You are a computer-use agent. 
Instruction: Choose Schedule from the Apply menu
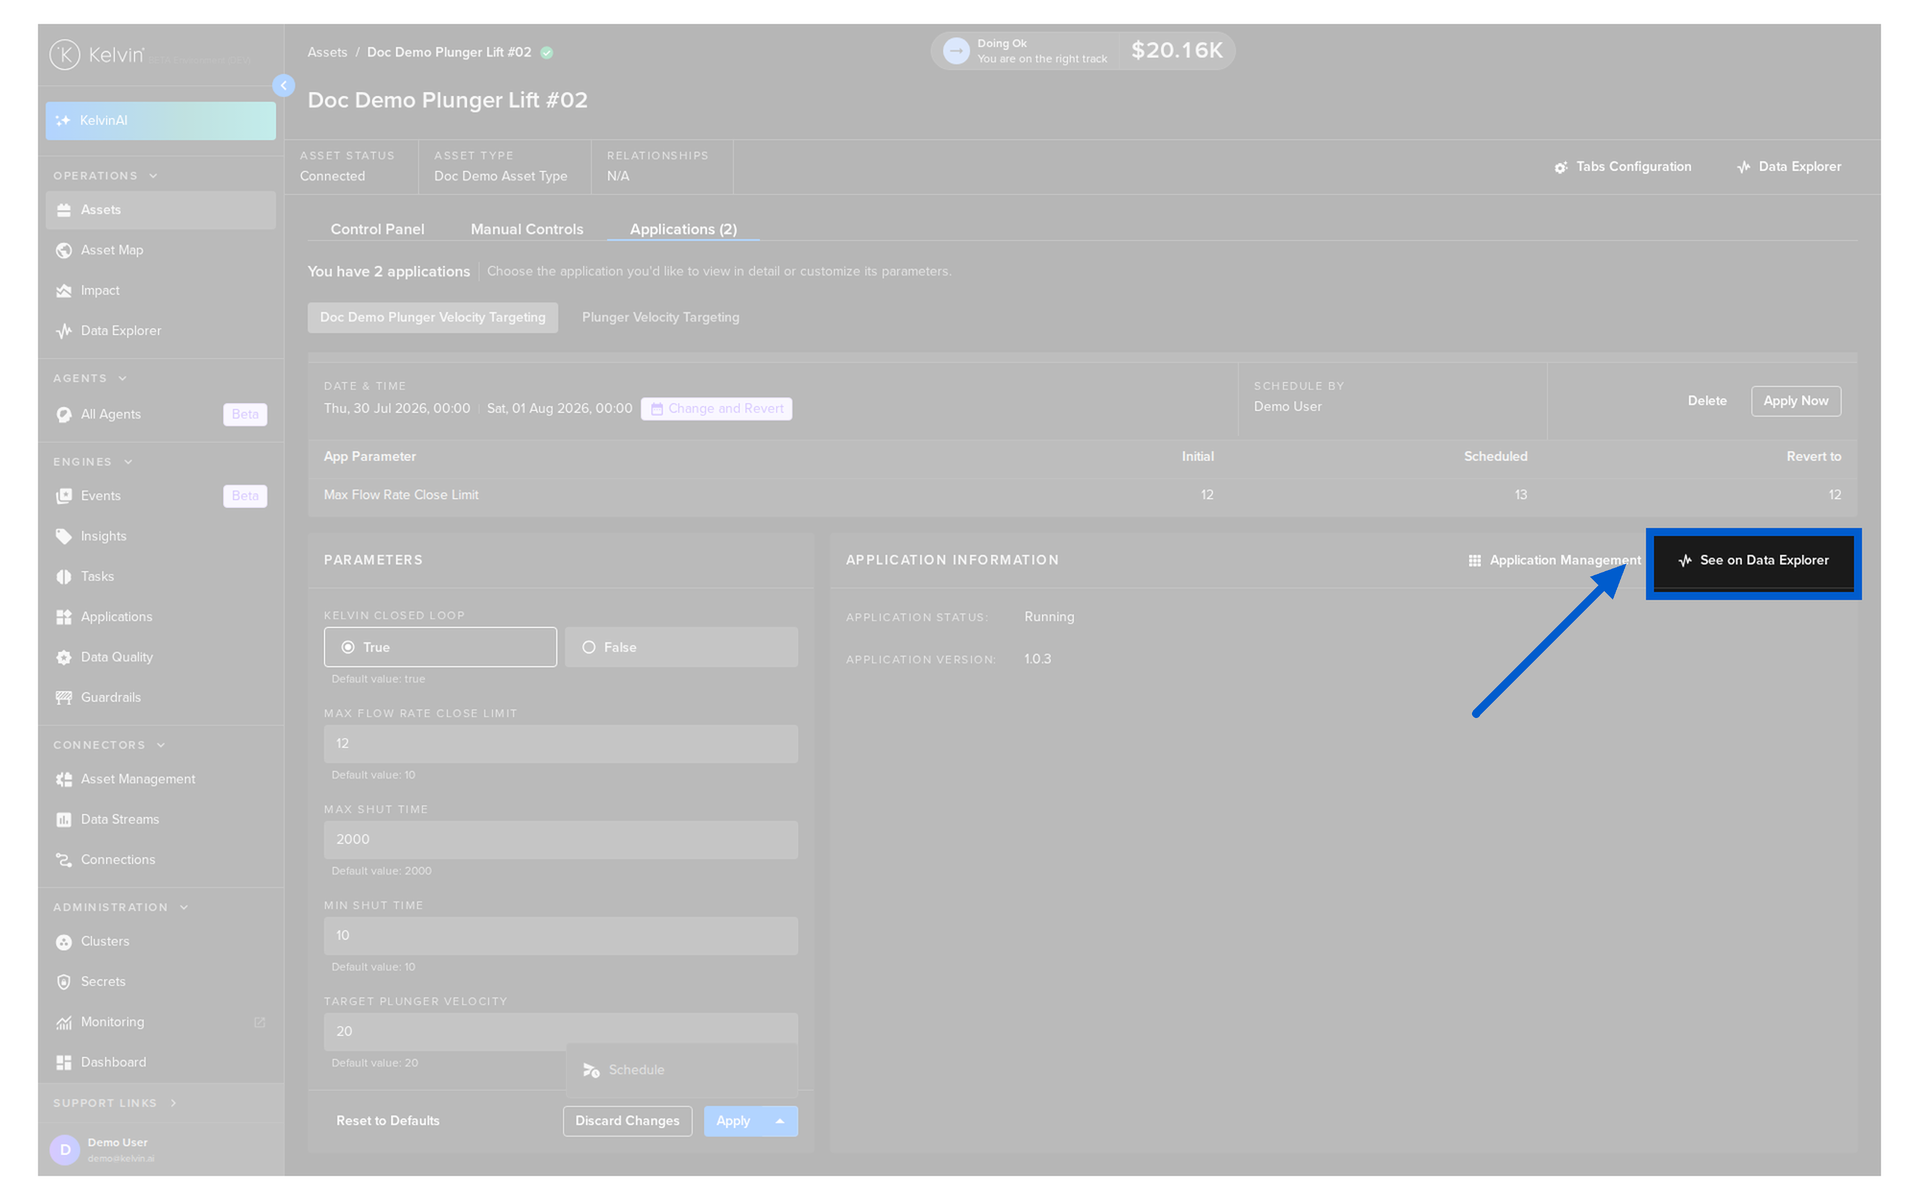coord(681,1070)
